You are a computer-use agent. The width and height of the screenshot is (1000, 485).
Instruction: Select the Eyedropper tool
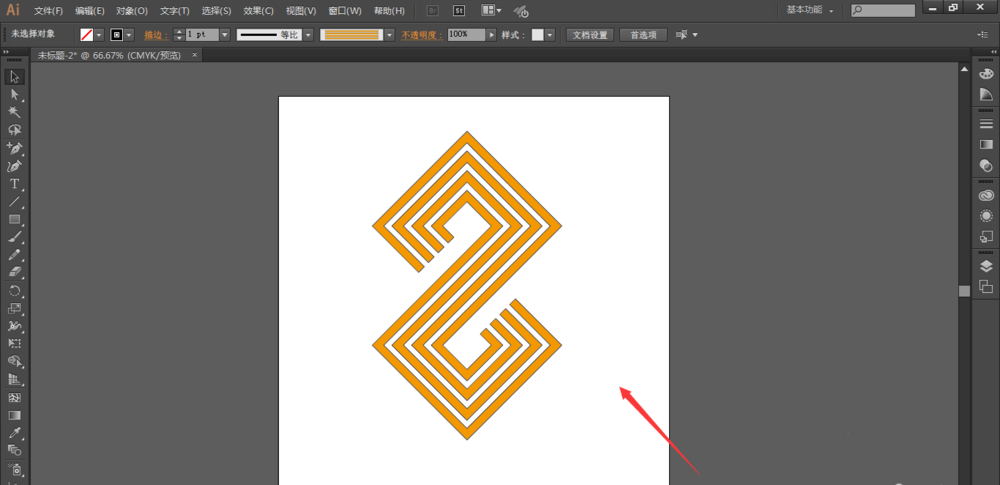pyautogui.click(x=15, y=432)
